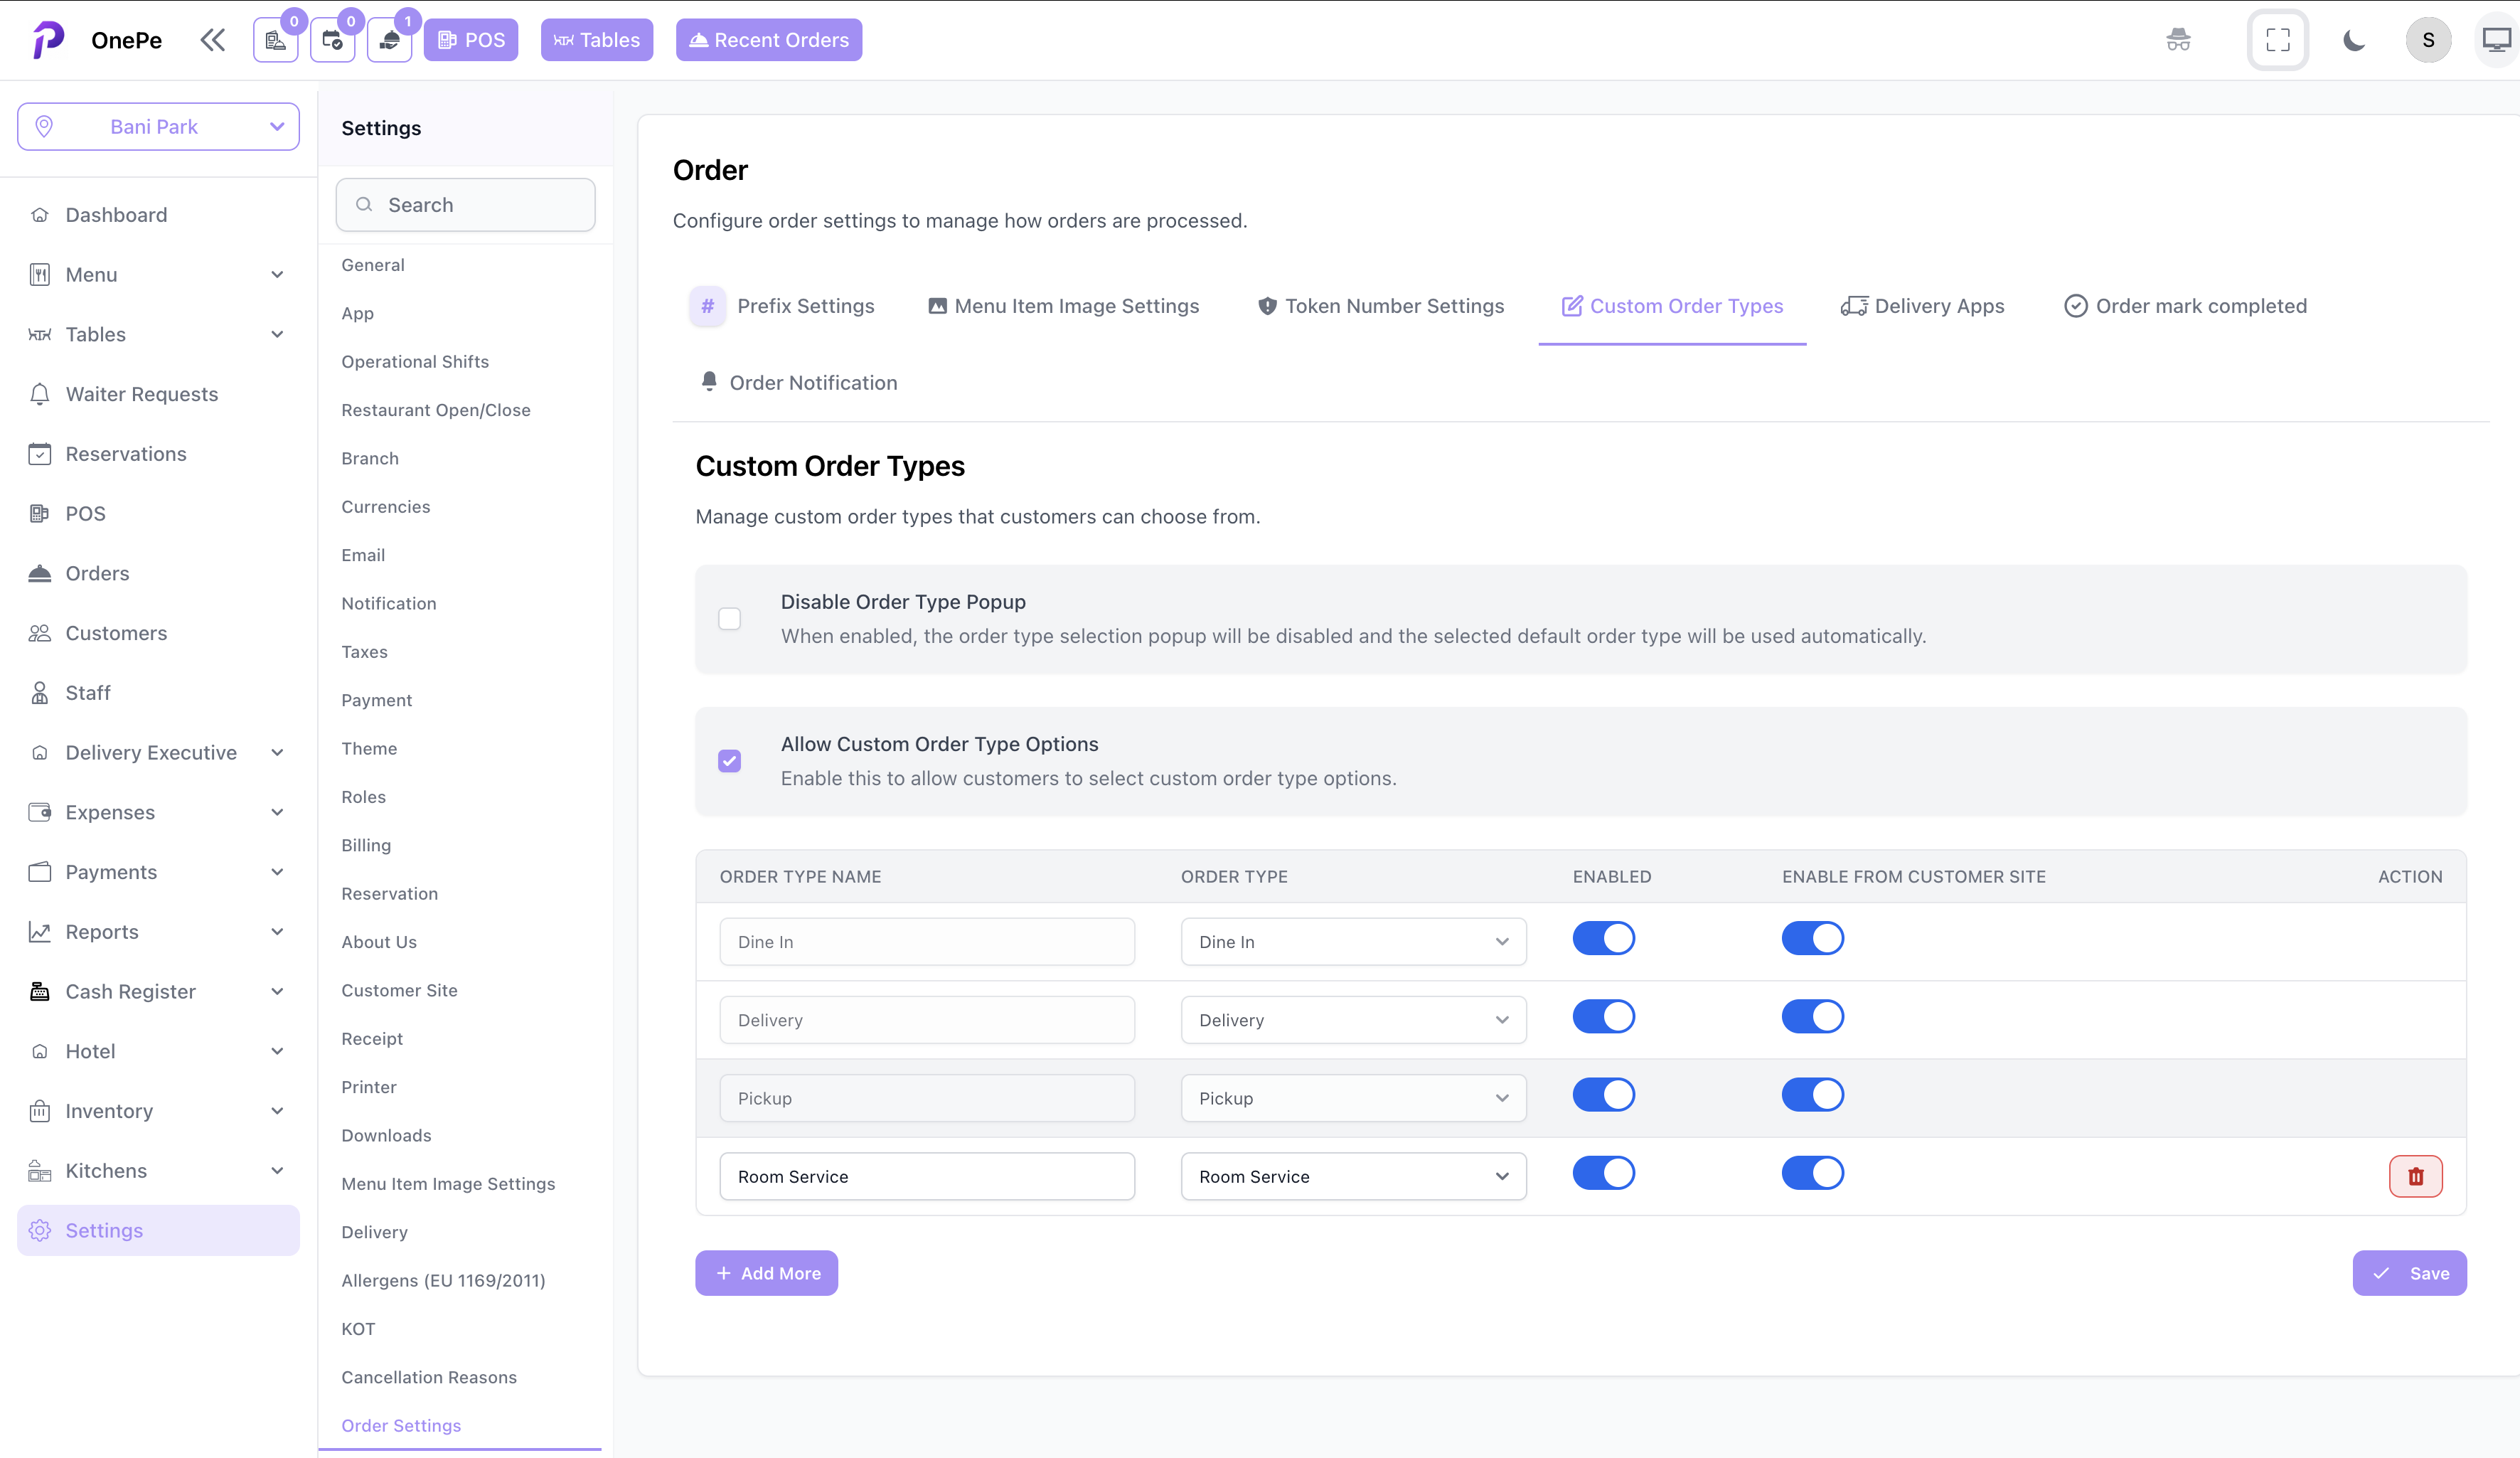The image size is (2520, 1458).
Task: Click the Add More button
Action: [766, 1273]
